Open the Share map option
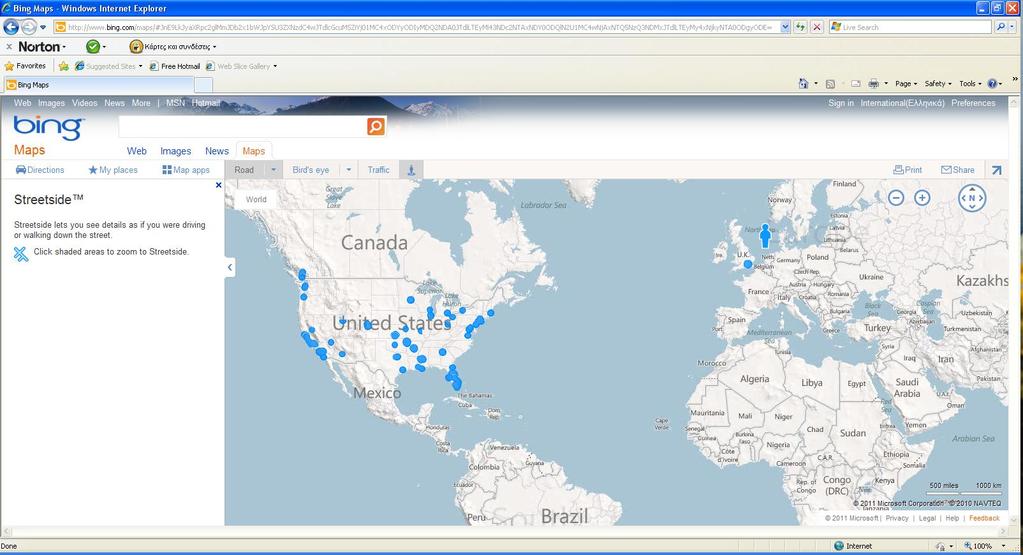The height and width of the screenshot is (555, 1023). pyautogui.click(x=957, y=170)
